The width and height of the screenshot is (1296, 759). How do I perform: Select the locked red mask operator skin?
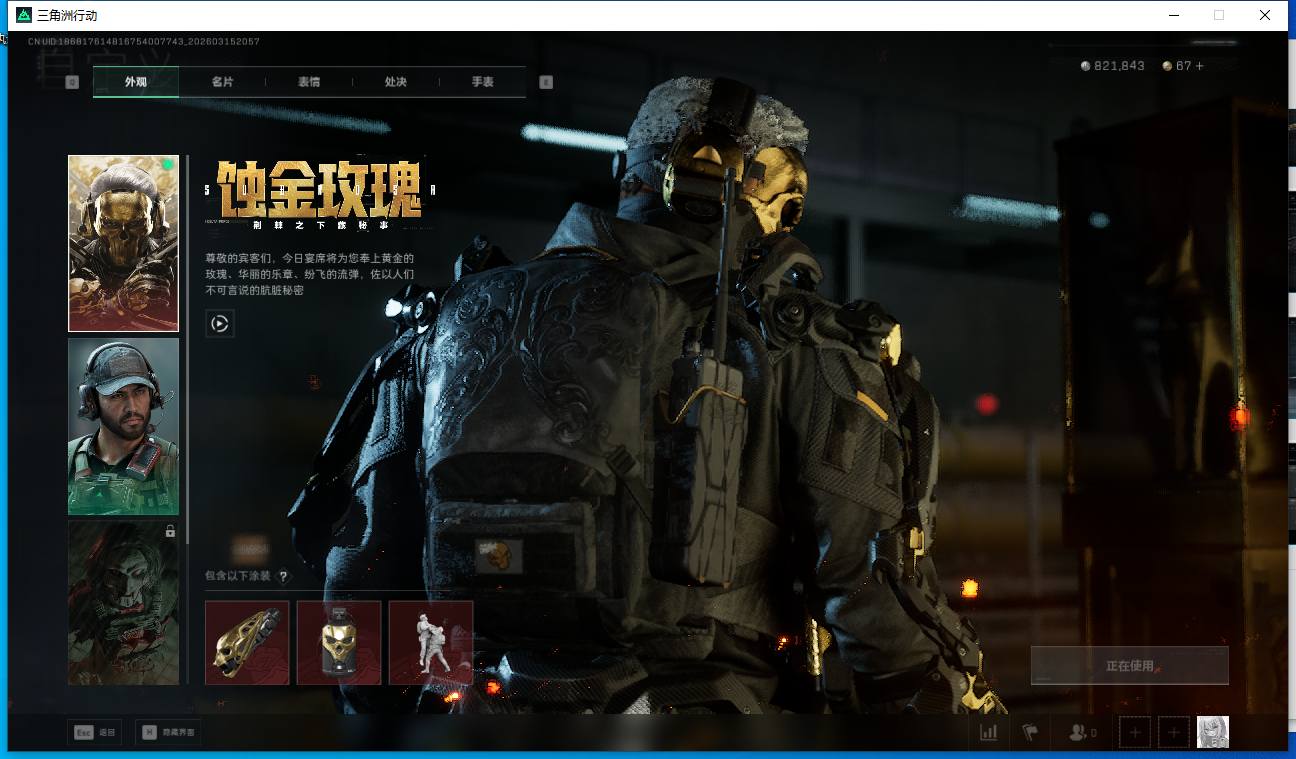(x=123, y=602)
